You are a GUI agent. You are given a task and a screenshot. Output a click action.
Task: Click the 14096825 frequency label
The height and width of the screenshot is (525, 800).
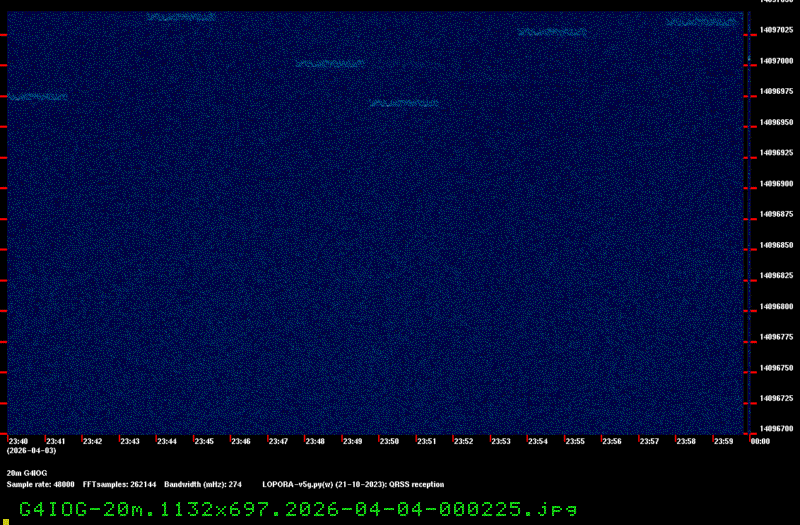pos(777,276)
